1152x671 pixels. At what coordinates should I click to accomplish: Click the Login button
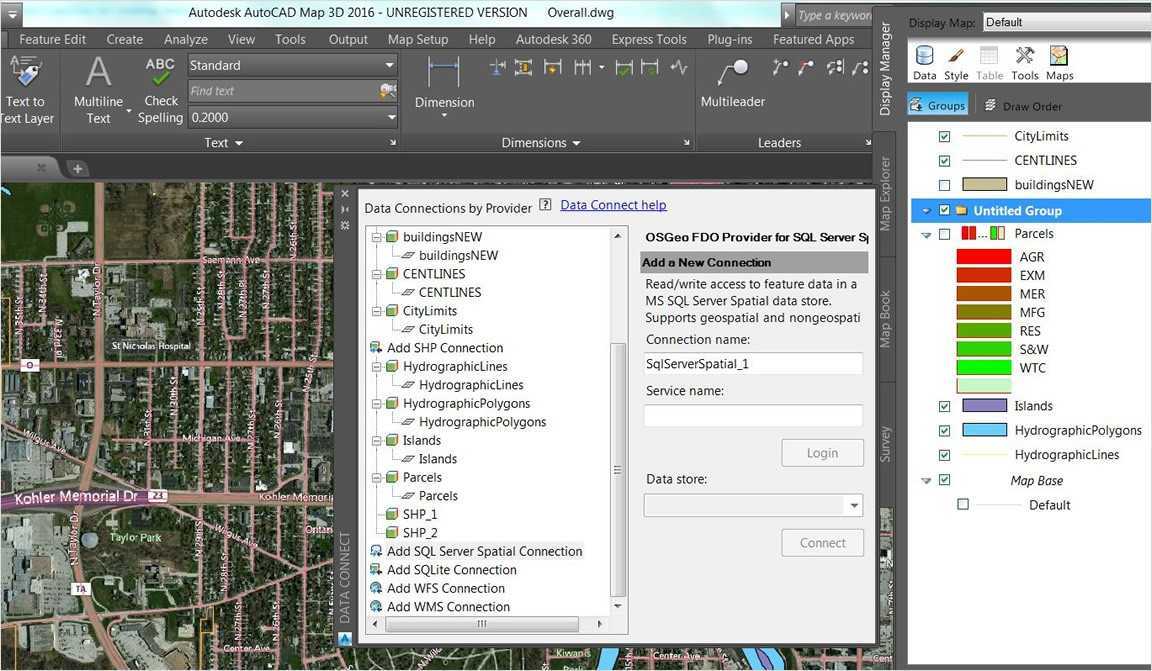[822, 453]
